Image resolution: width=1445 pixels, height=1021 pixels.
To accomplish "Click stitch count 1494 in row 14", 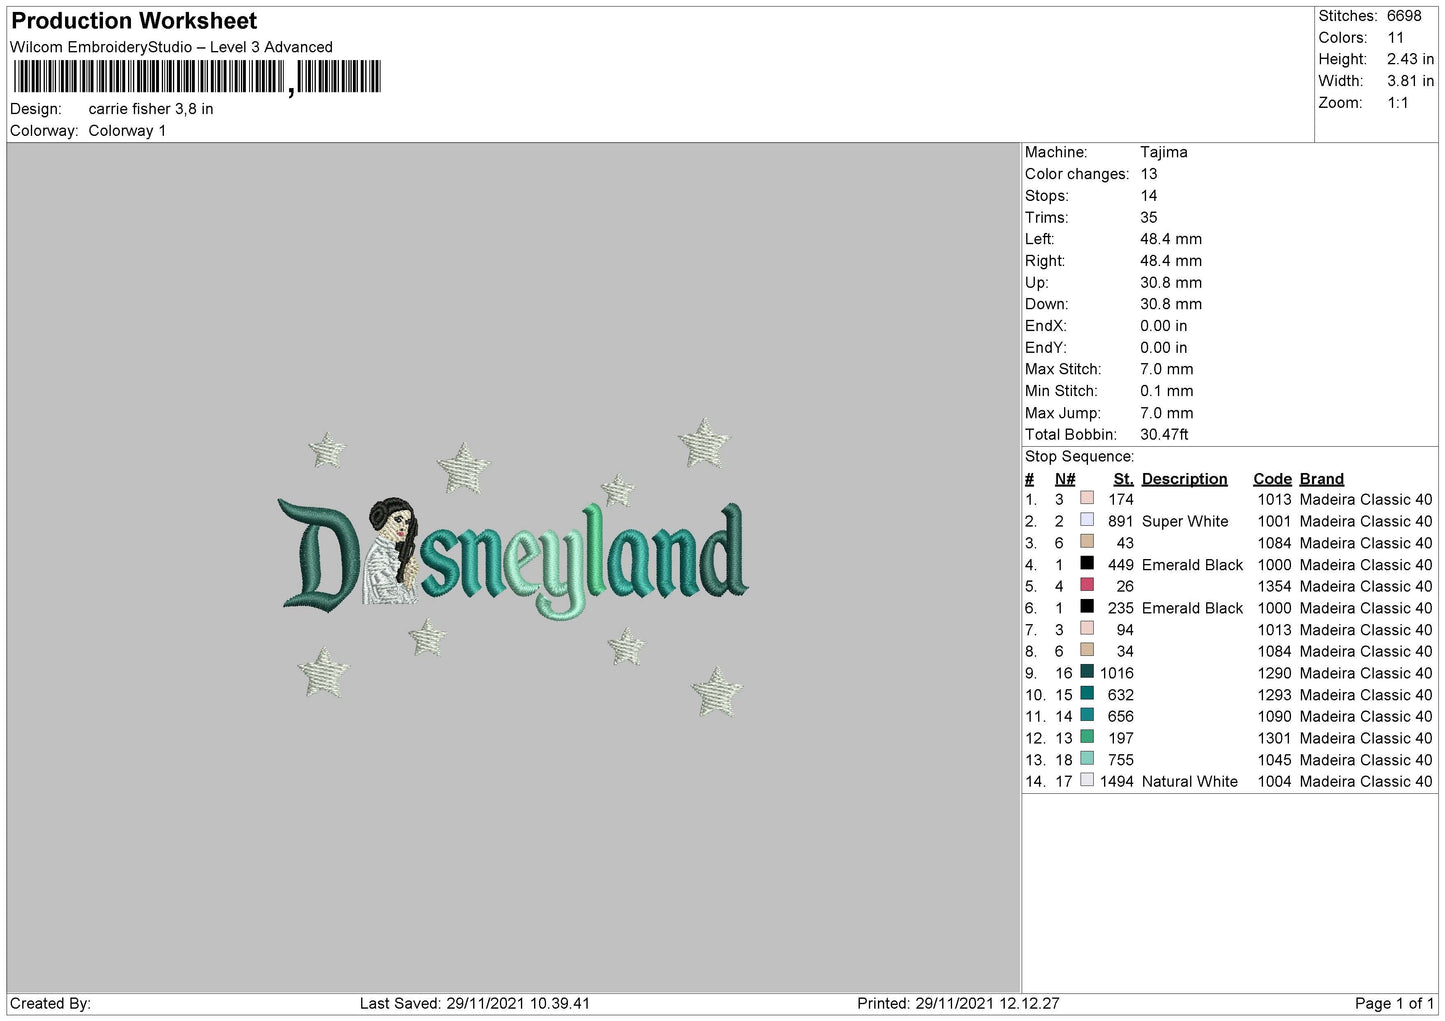I will 1117,782.
